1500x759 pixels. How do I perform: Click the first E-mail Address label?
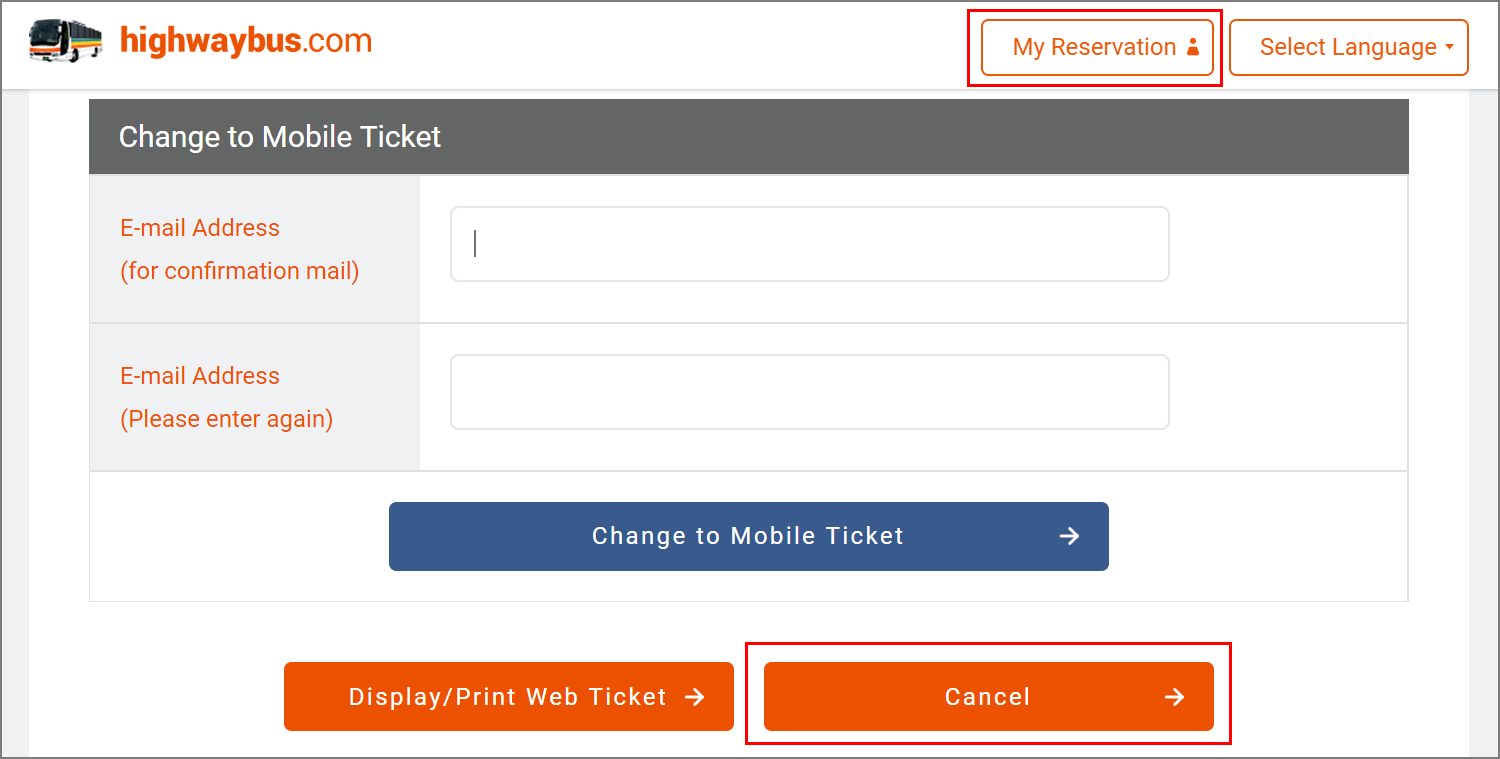pyautogui.click(x=200, y=228)
